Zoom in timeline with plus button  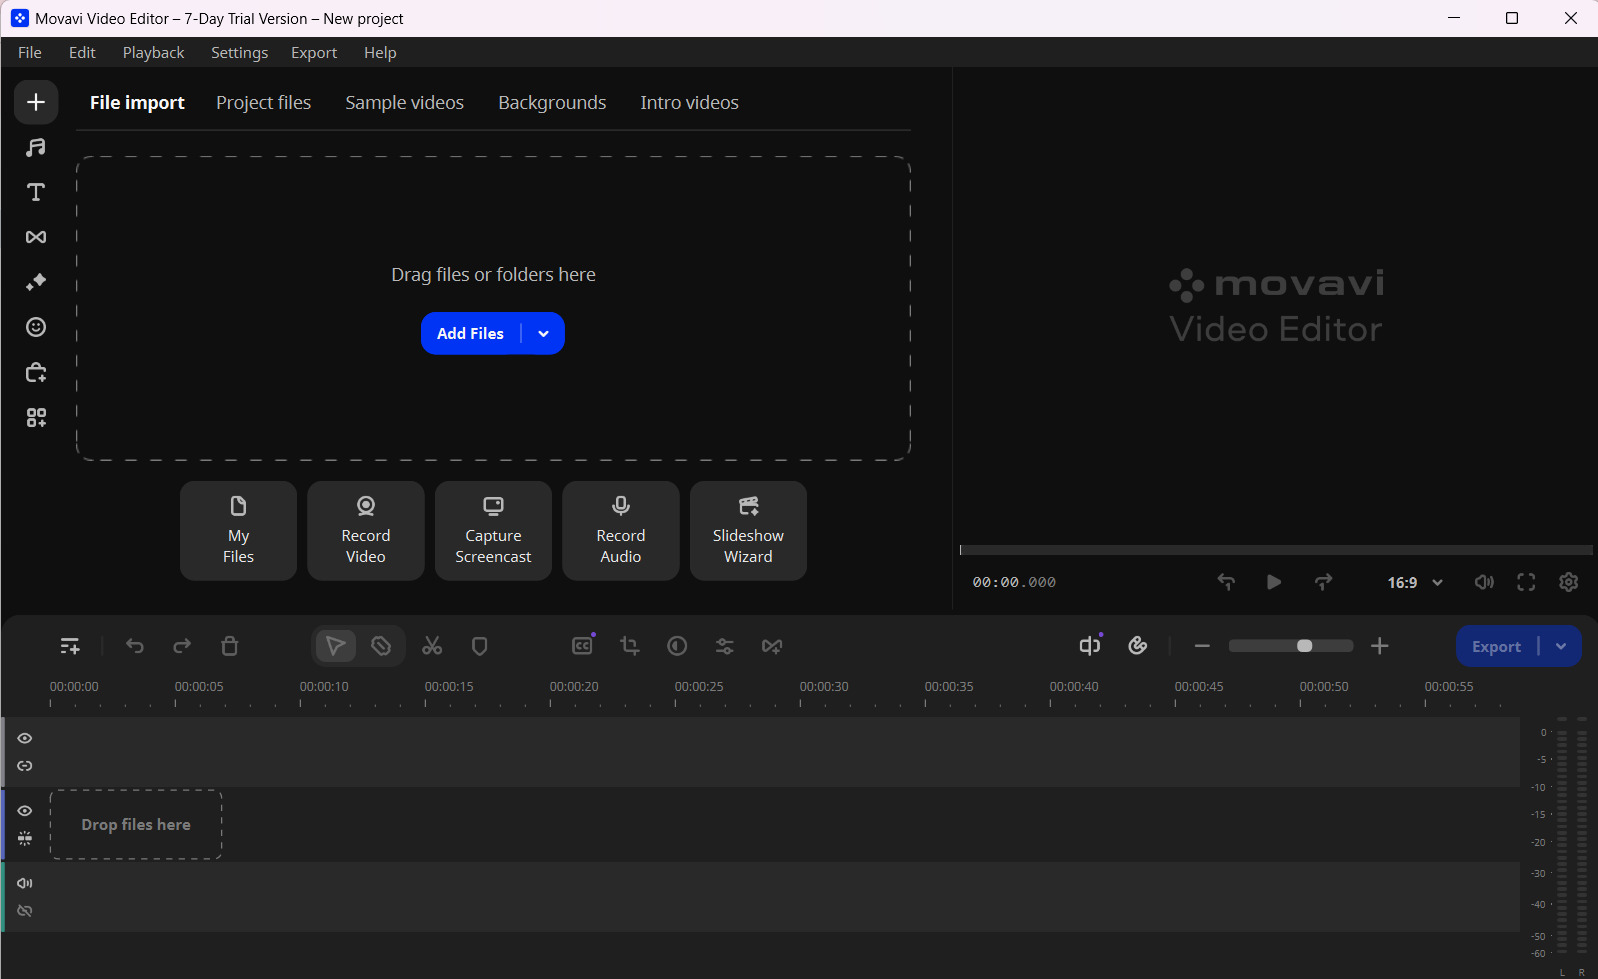click(x=1380, y=646)
